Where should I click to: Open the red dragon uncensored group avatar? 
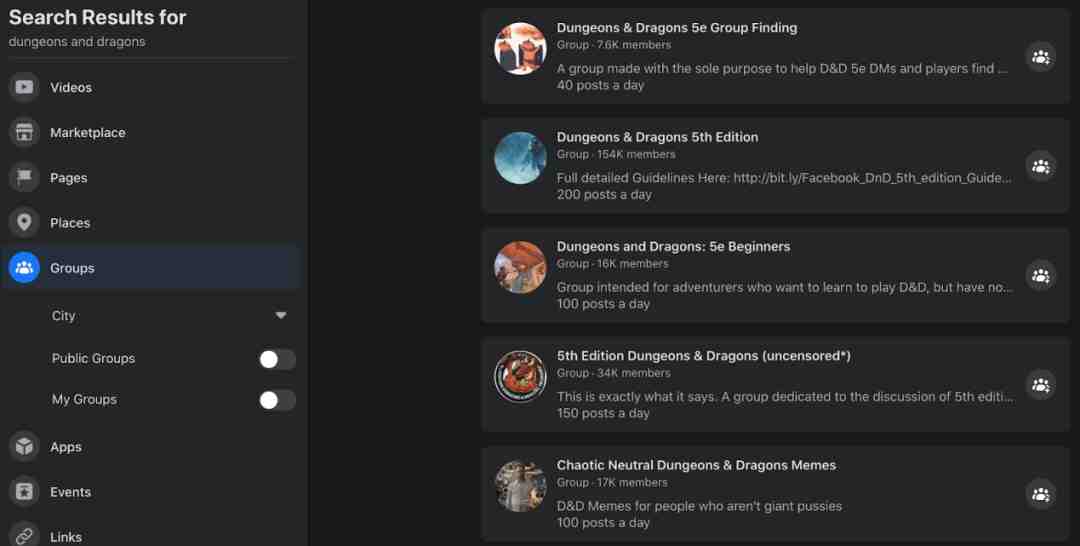pyautogui.click(x=520, y=377)
